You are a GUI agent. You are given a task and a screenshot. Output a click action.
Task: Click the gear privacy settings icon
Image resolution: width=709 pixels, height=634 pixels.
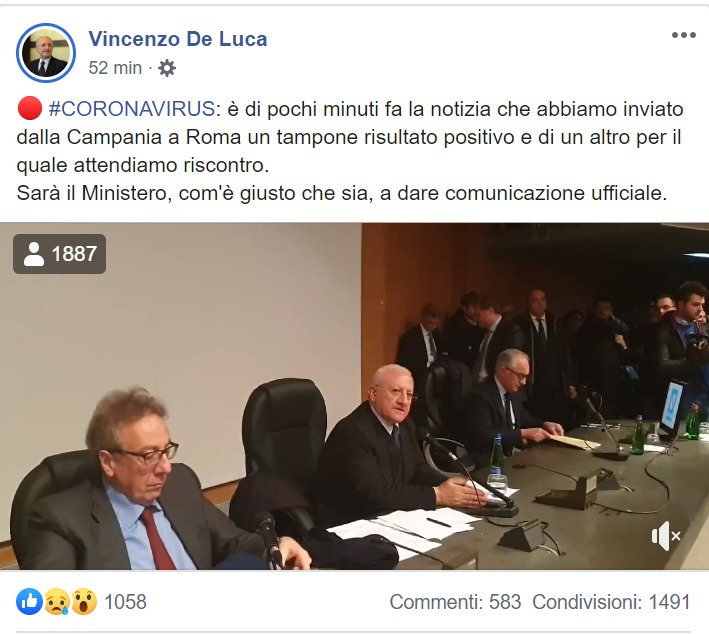click(x=167, y=68)
